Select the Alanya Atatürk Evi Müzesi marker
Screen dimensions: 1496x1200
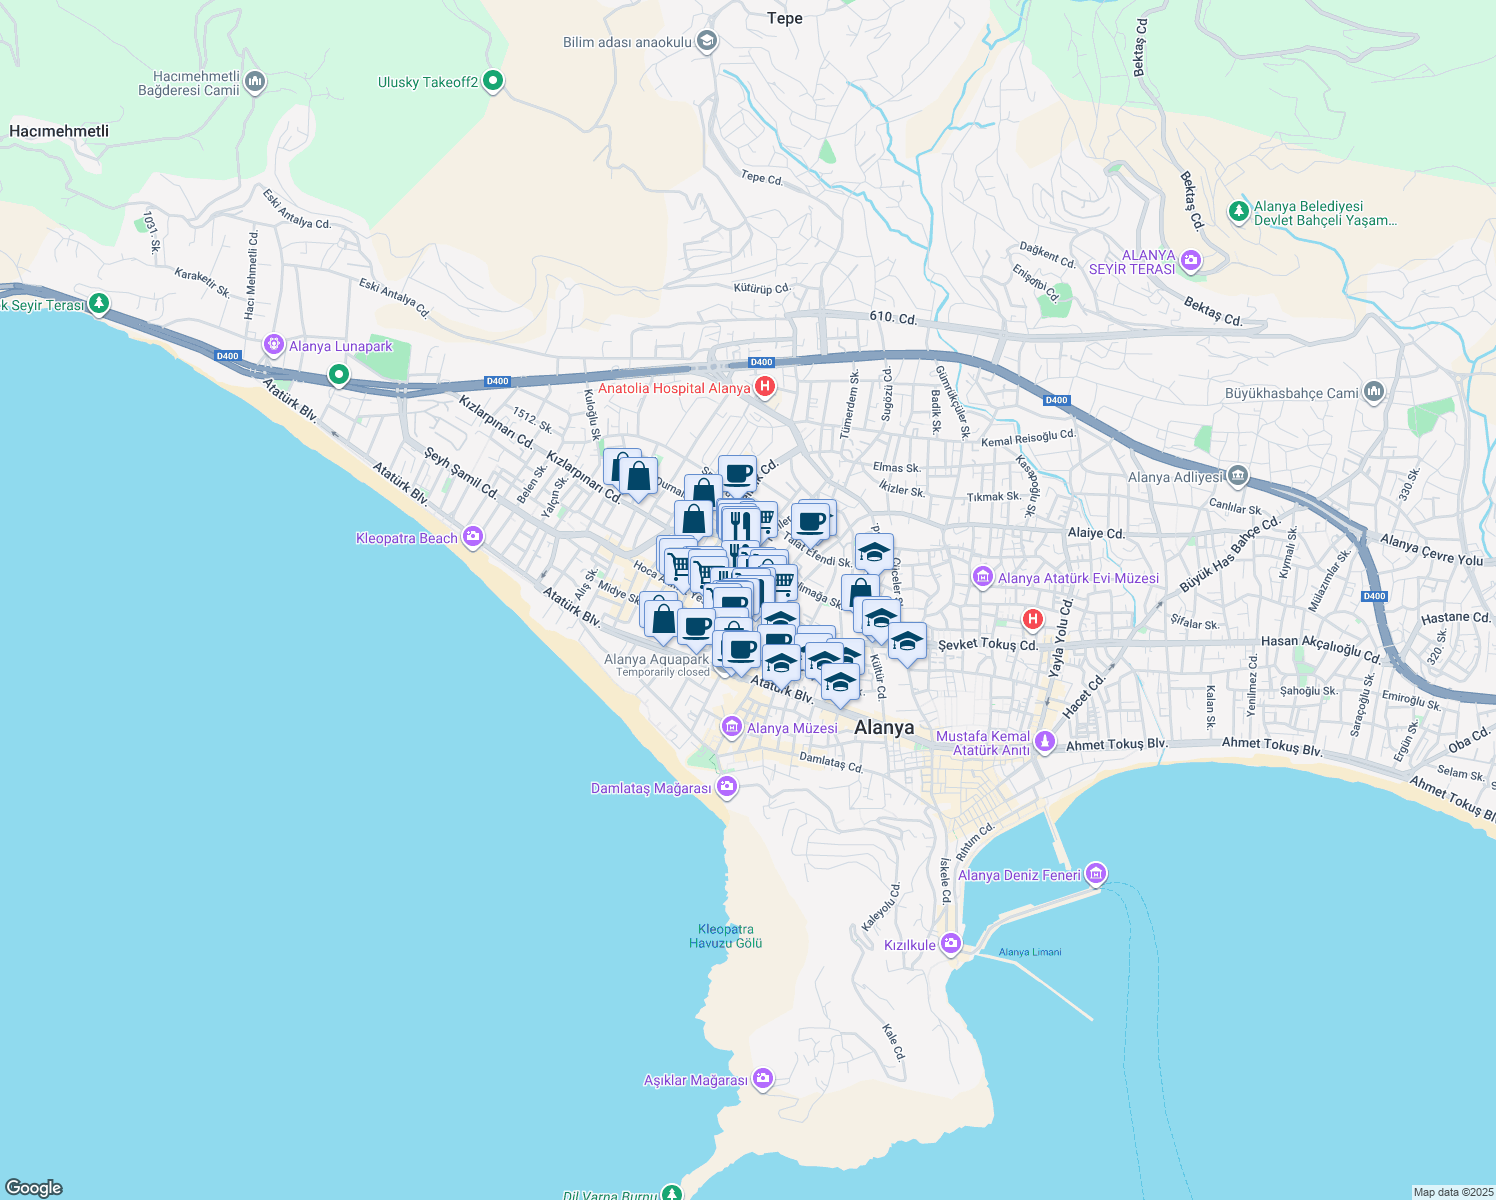pyautogui.click(x=981, y=578)
